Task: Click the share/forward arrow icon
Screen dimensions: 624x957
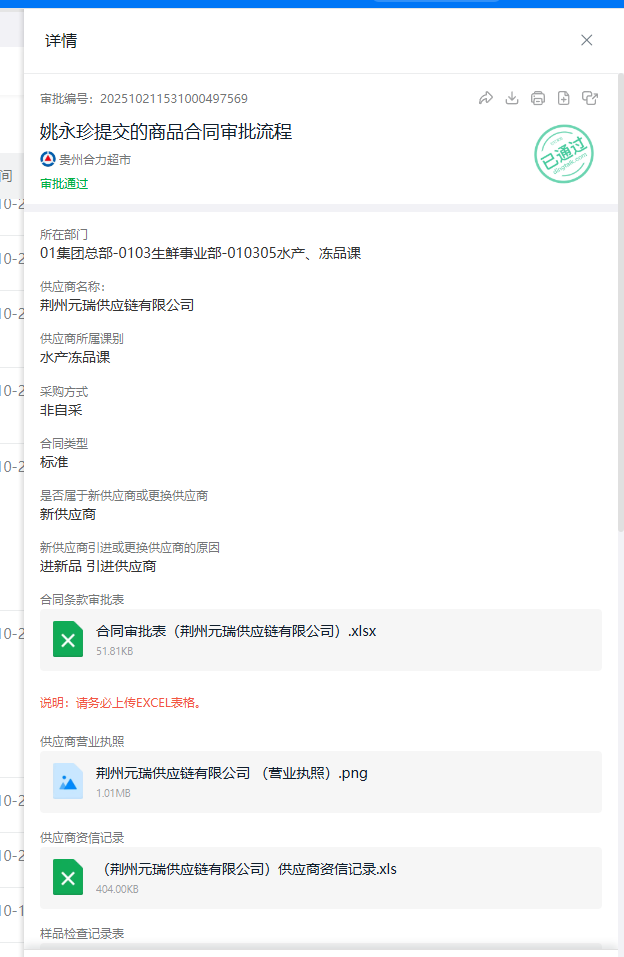Action: click(486, 98)
